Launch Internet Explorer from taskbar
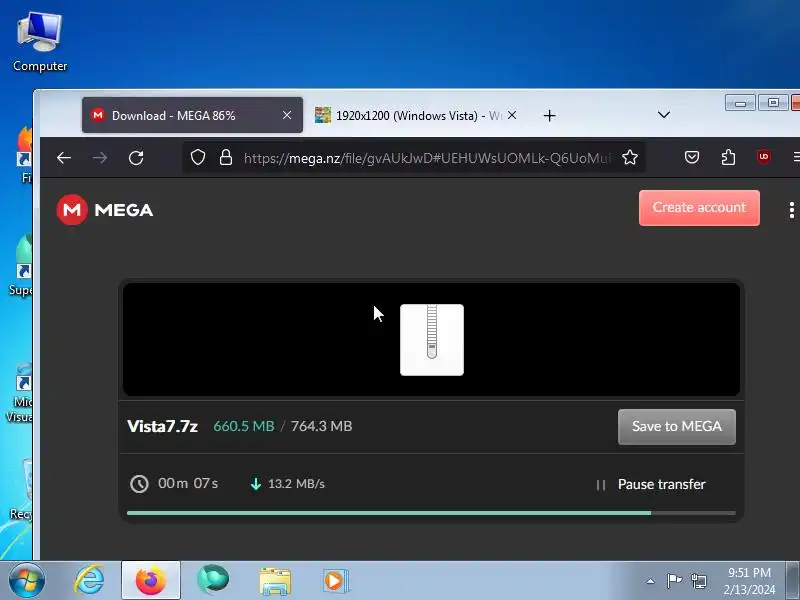The height and width of the screenshot is (600, 800). click(x=89, y=581)
